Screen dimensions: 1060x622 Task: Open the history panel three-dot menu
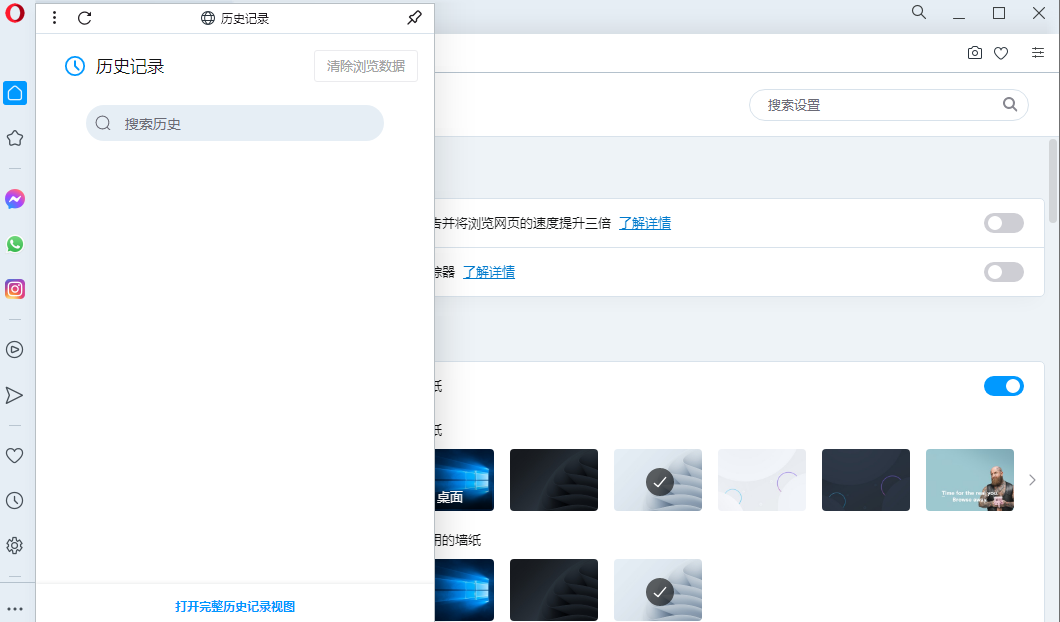click(54, 17)
